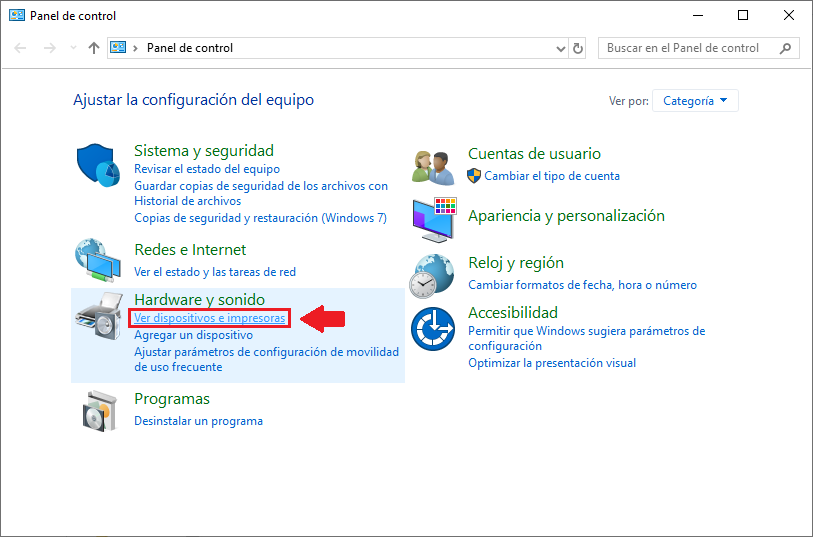Click the Accesibilidad blue circle icon
This screenshot has width=813, height=537.
pos(433,329)
